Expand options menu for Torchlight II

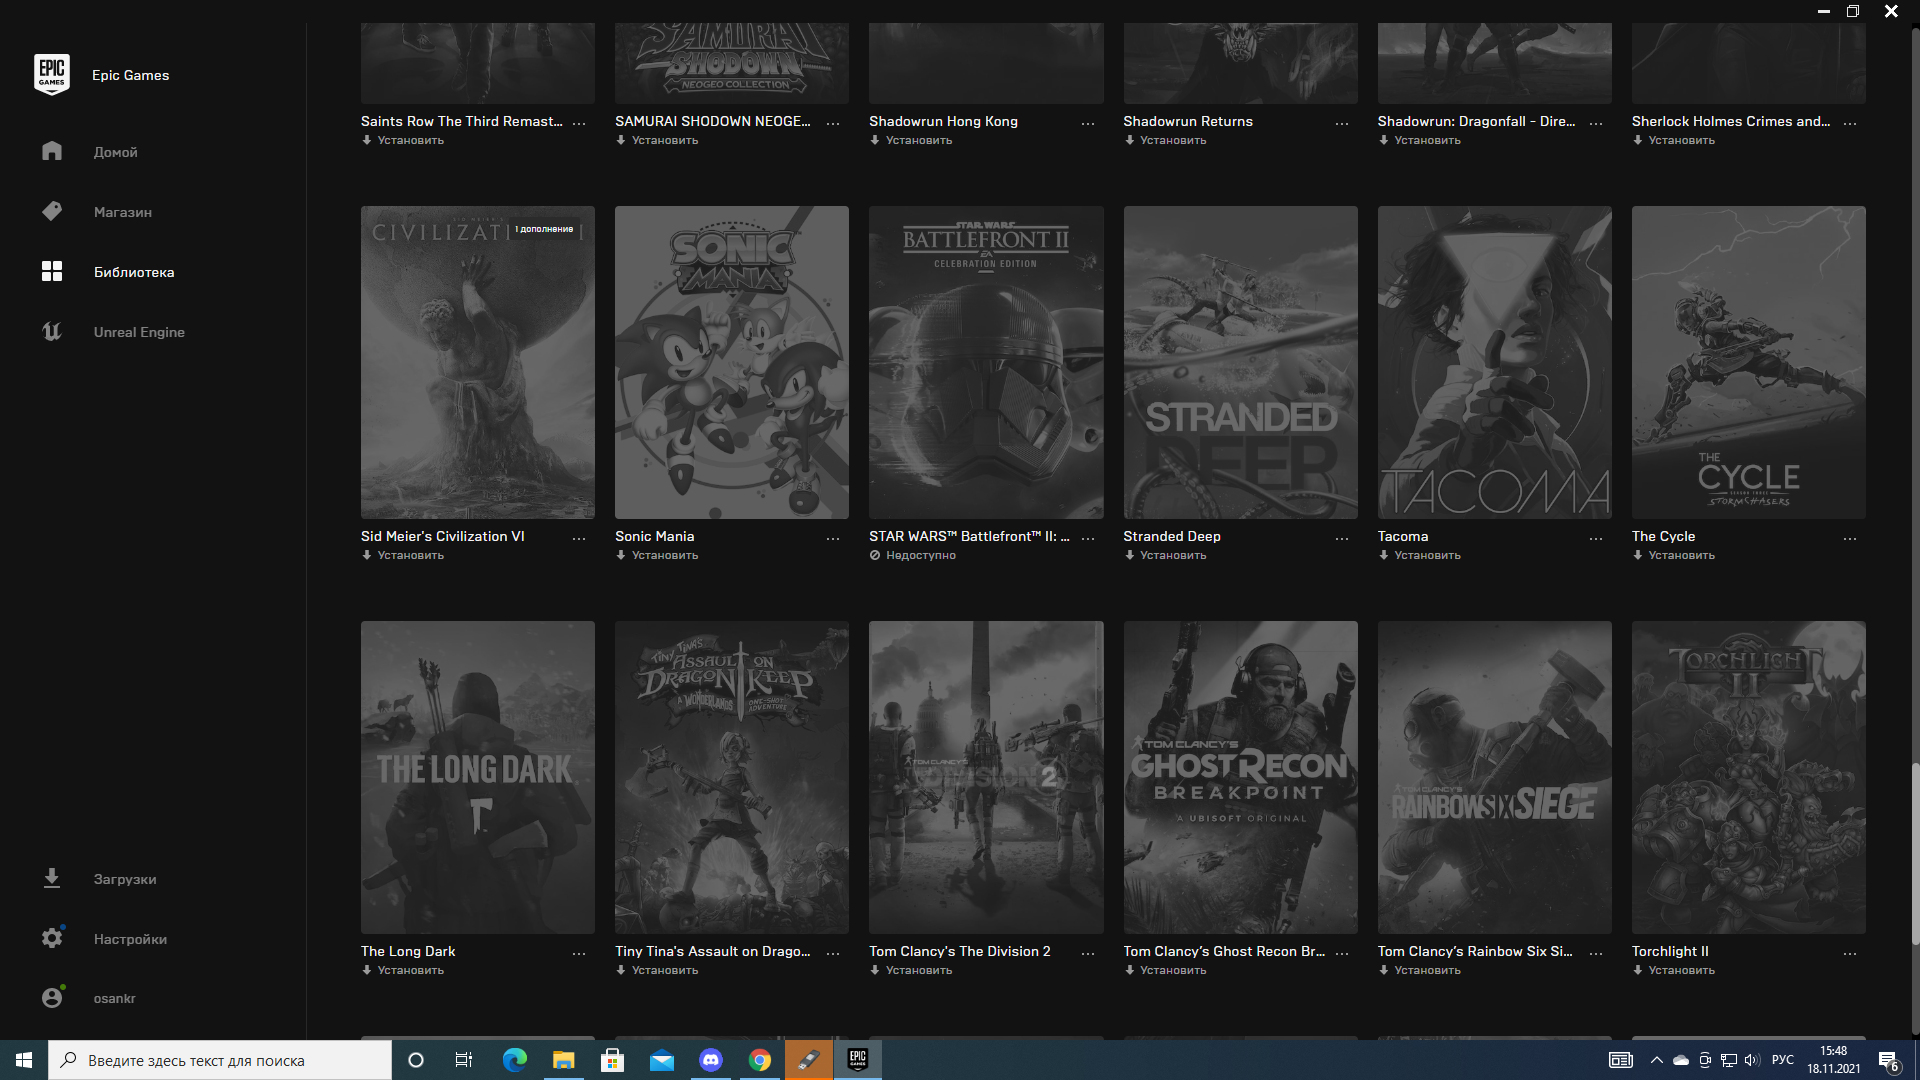1850,953
